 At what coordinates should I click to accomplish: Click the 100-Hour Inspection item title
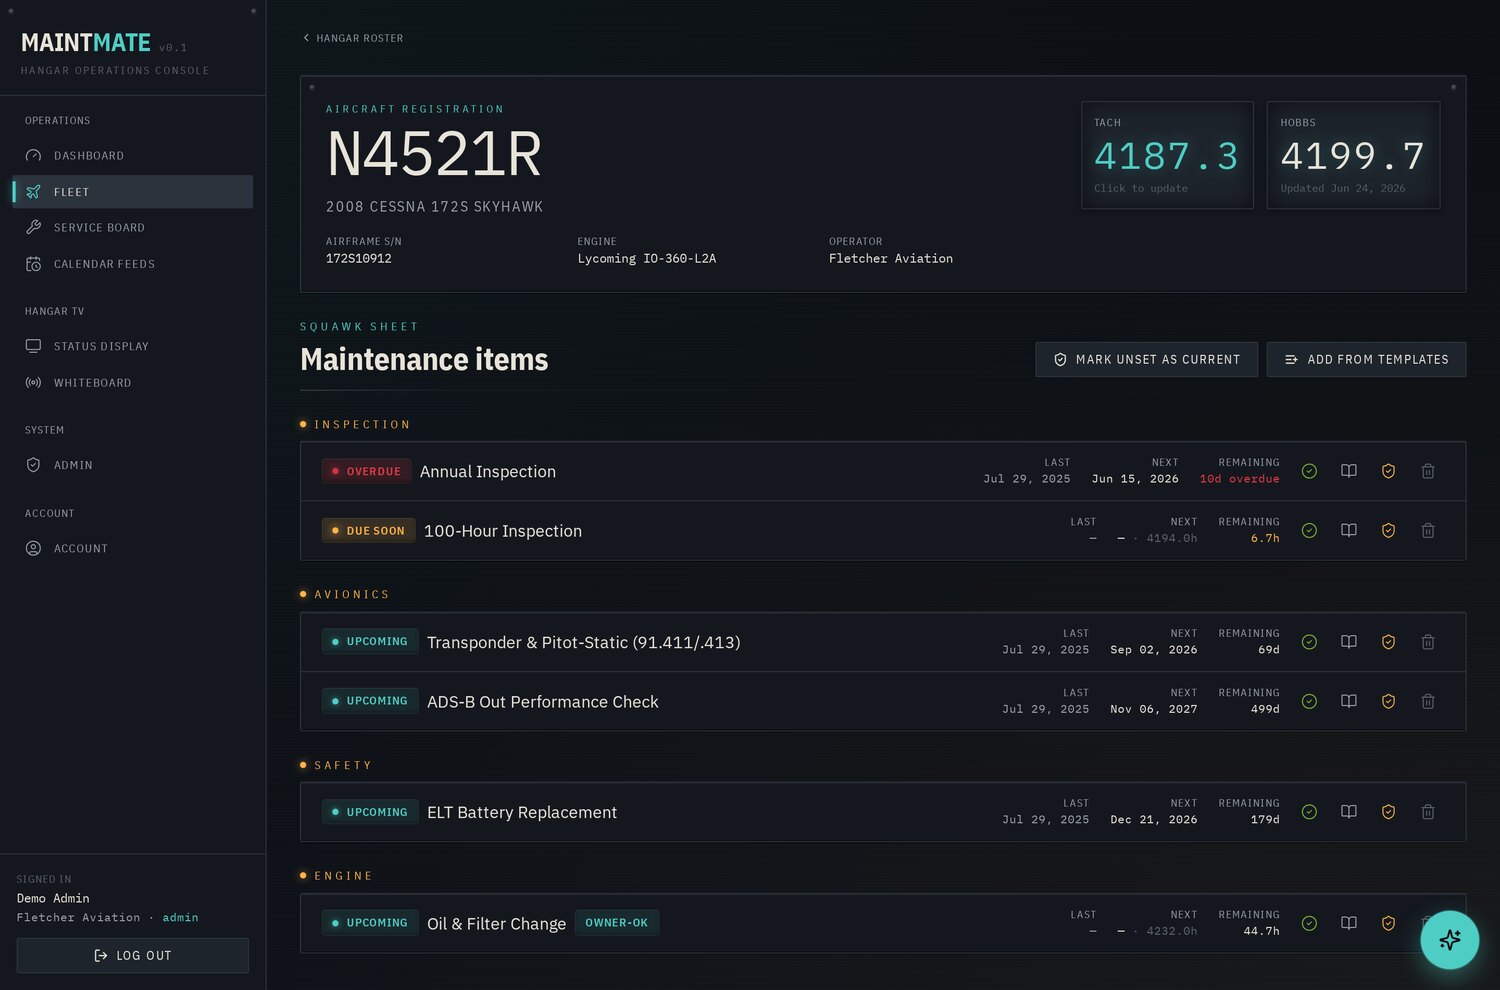[x=503, y=531]
